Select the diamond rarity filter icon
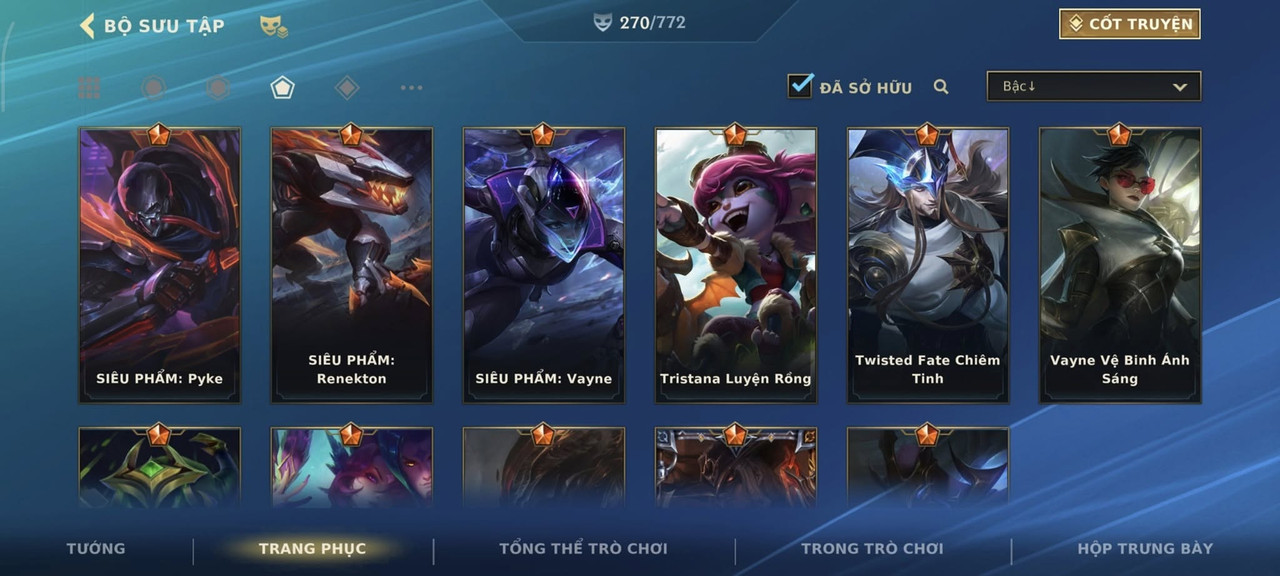Image resolution: width=1280 pixels, height=576 pixels. pyautogui.click(x=347, y=88)
